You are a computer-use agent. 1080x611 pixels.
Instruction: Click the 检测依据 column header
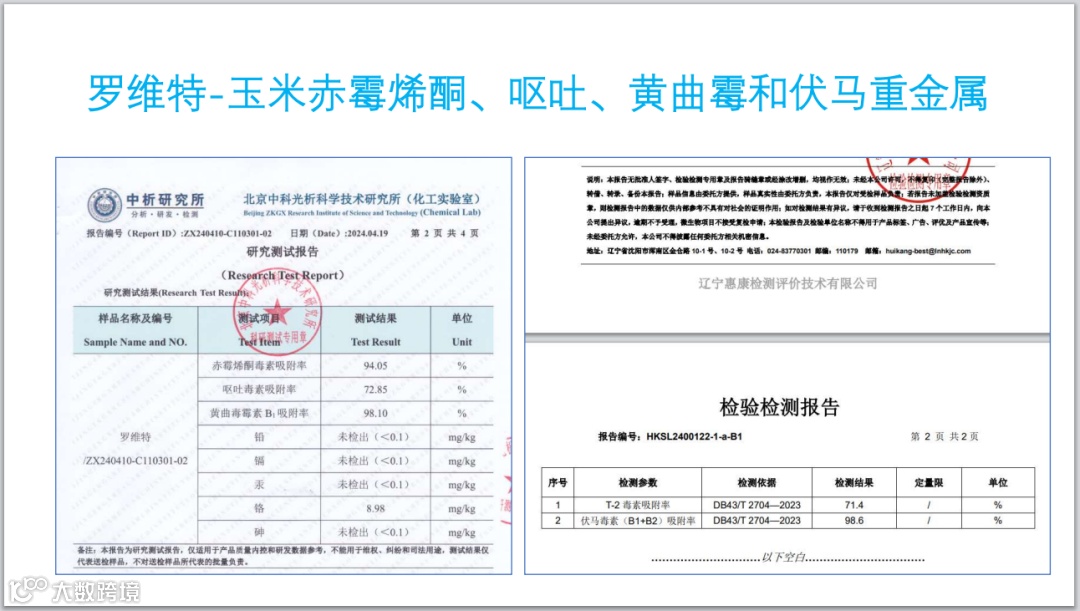click(757, 483)
